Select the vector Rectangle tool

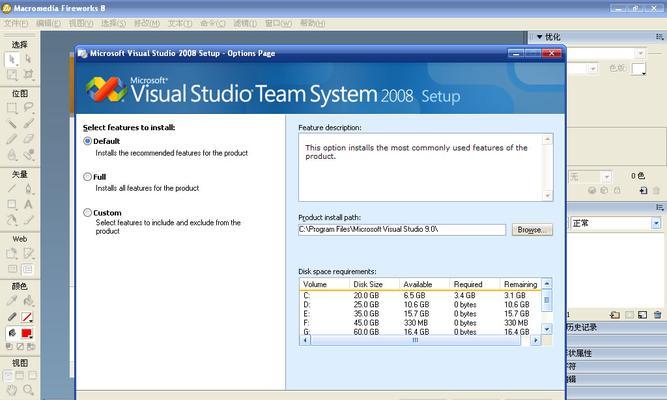(x=12, y=204)
